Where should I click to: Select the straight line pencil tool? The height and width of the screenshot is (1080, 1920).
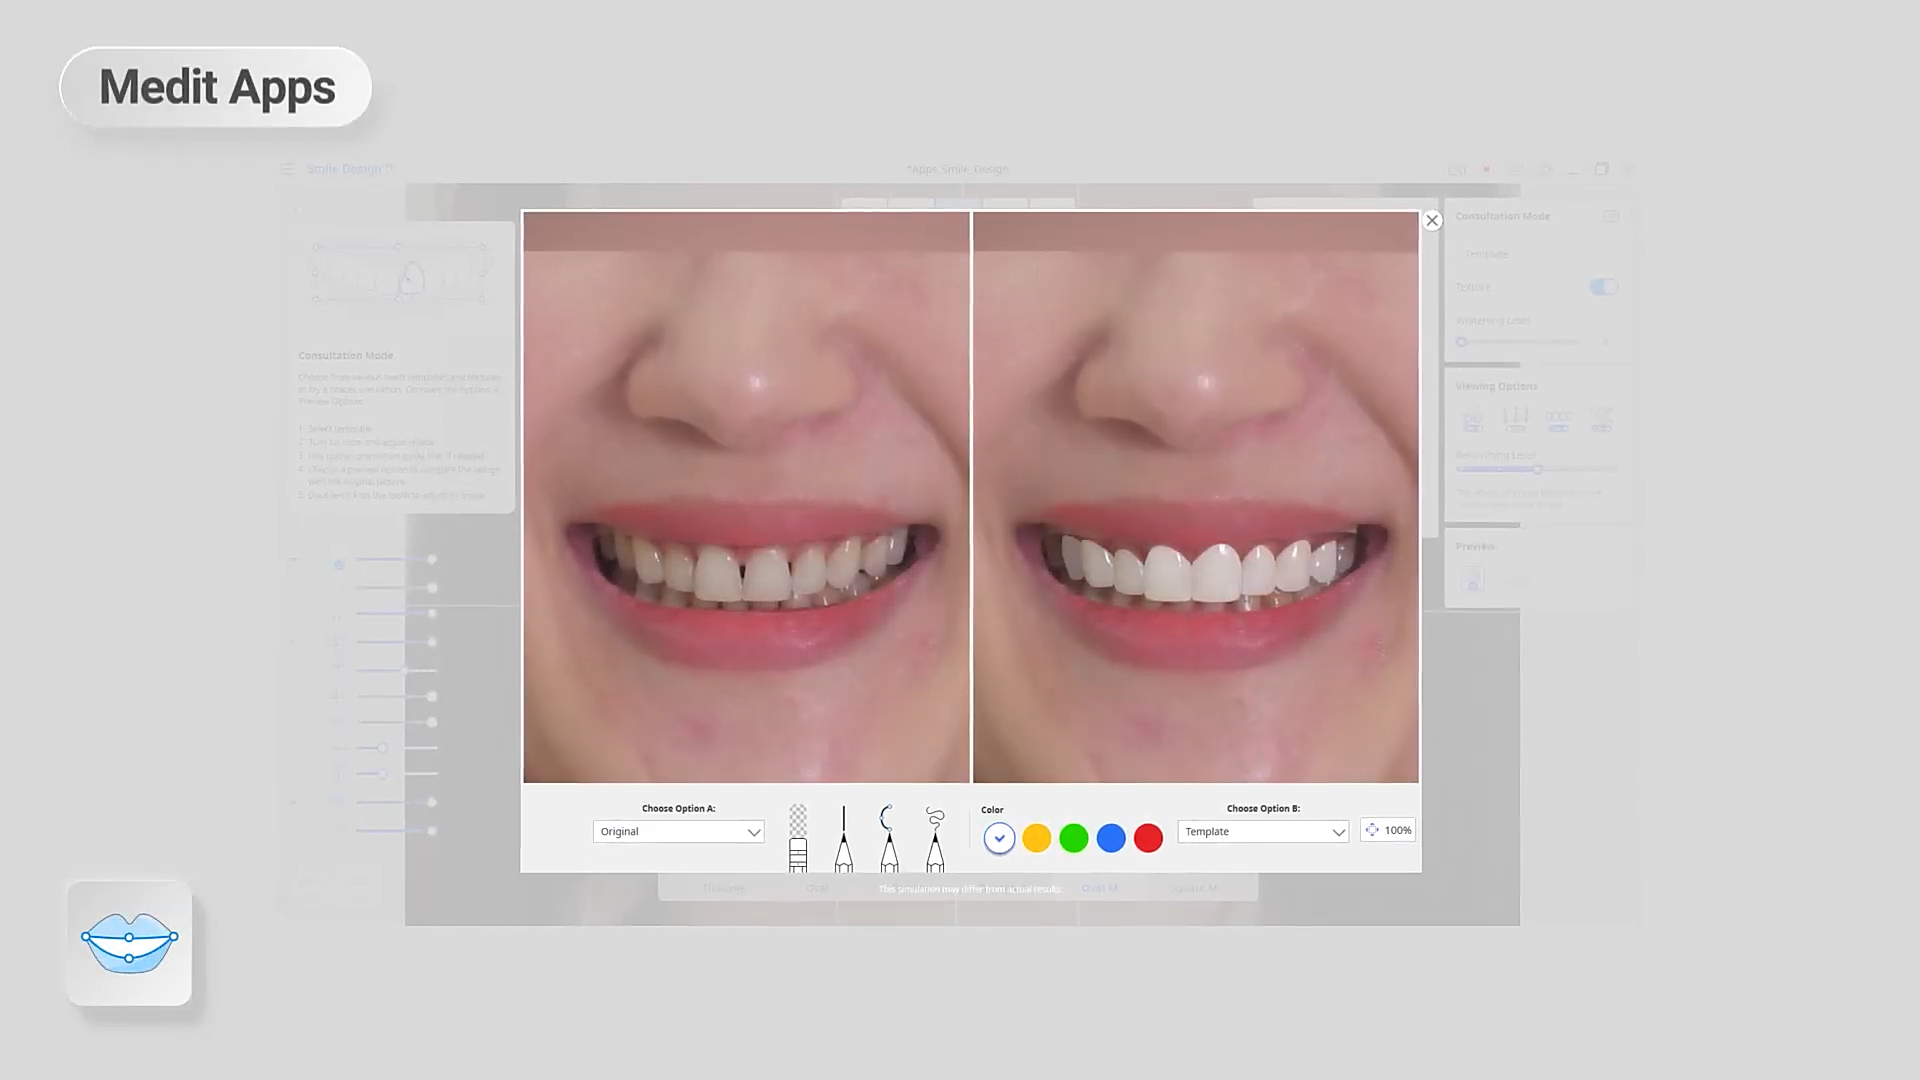tap(843, 840)
